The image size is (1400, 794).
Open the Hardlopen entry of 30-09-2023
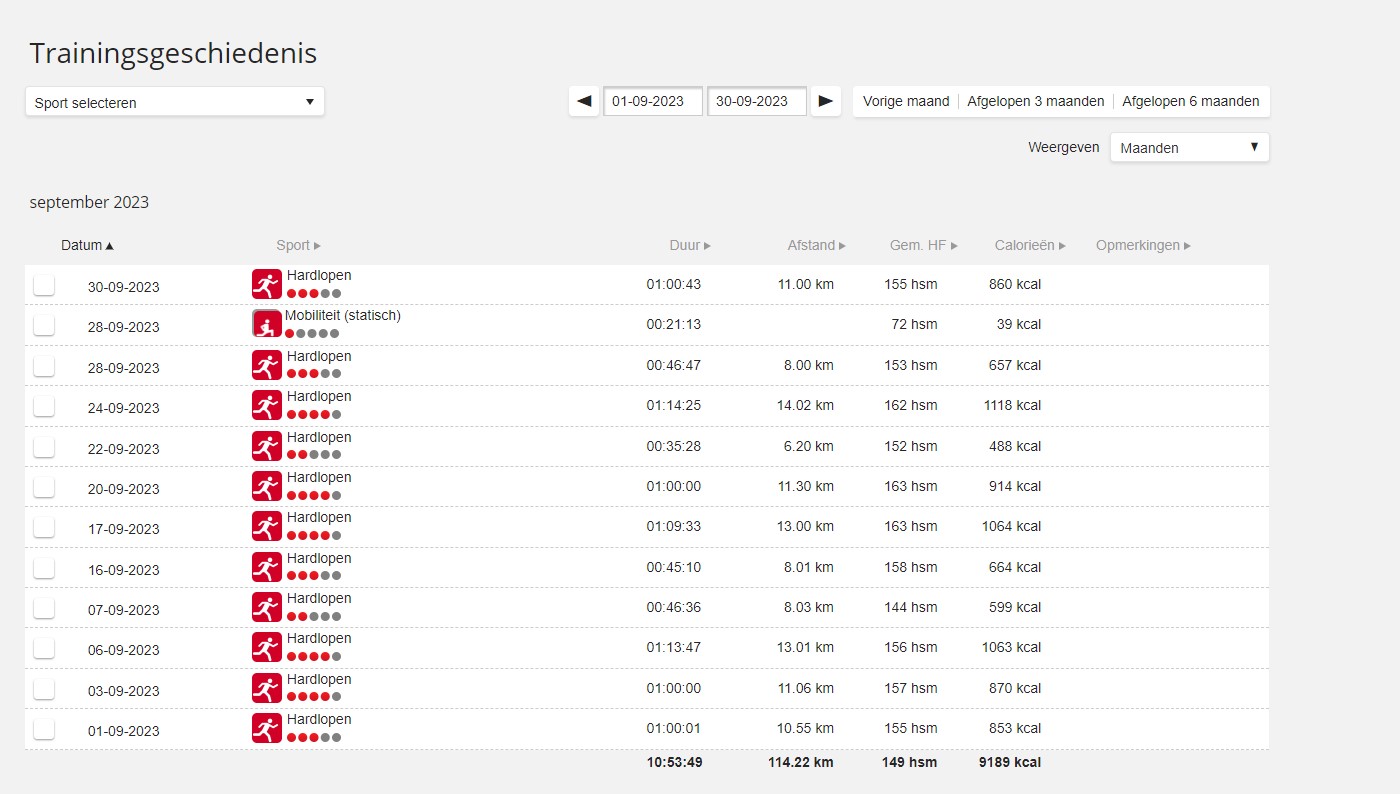(x=319, y=276)
